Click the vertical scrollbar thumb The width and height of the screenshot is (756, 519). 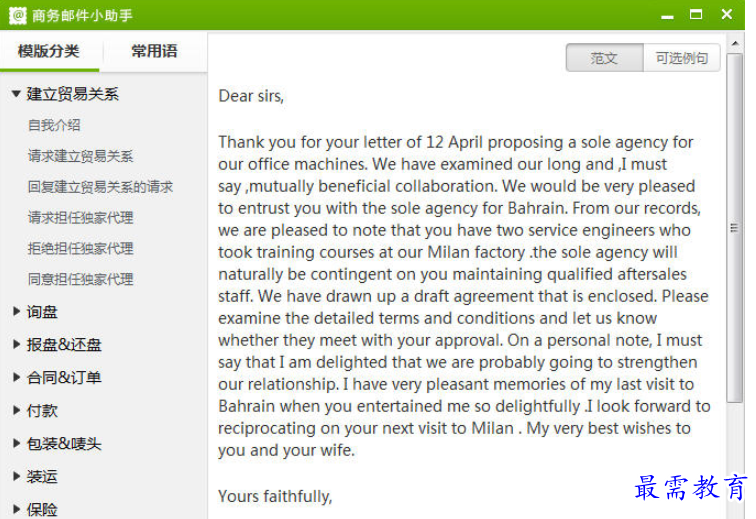pyautogui.click(x=735, y=228)
